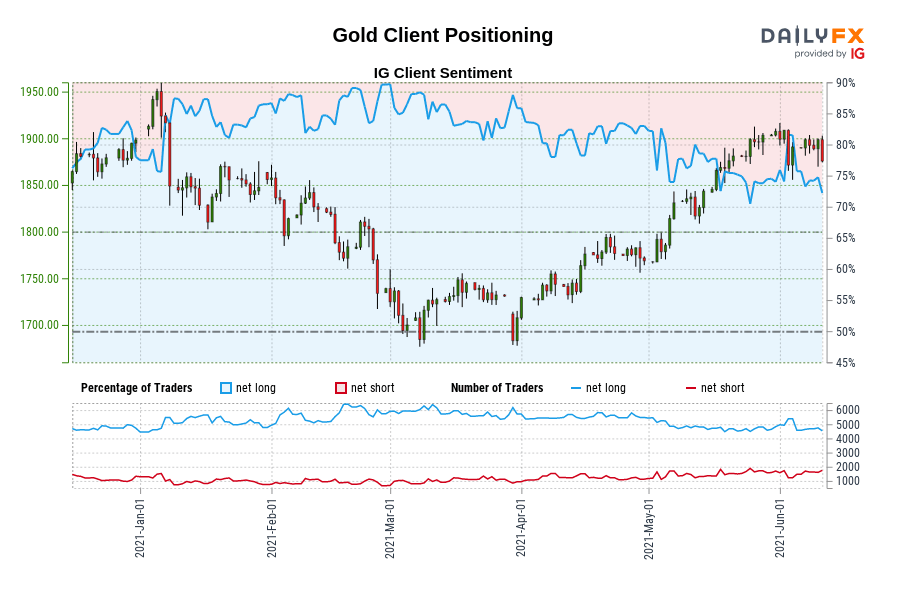Click the 75% sentiment axis label
Viewport: 900px width, 600px height.
[x=845, y=176]
